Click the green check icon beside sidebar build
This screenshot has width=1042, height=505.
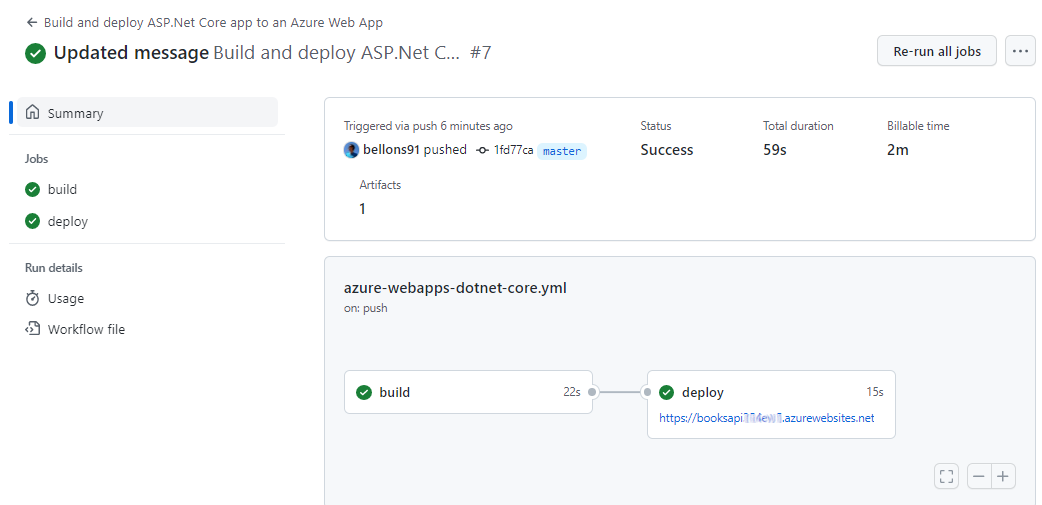tap(33, 189)
